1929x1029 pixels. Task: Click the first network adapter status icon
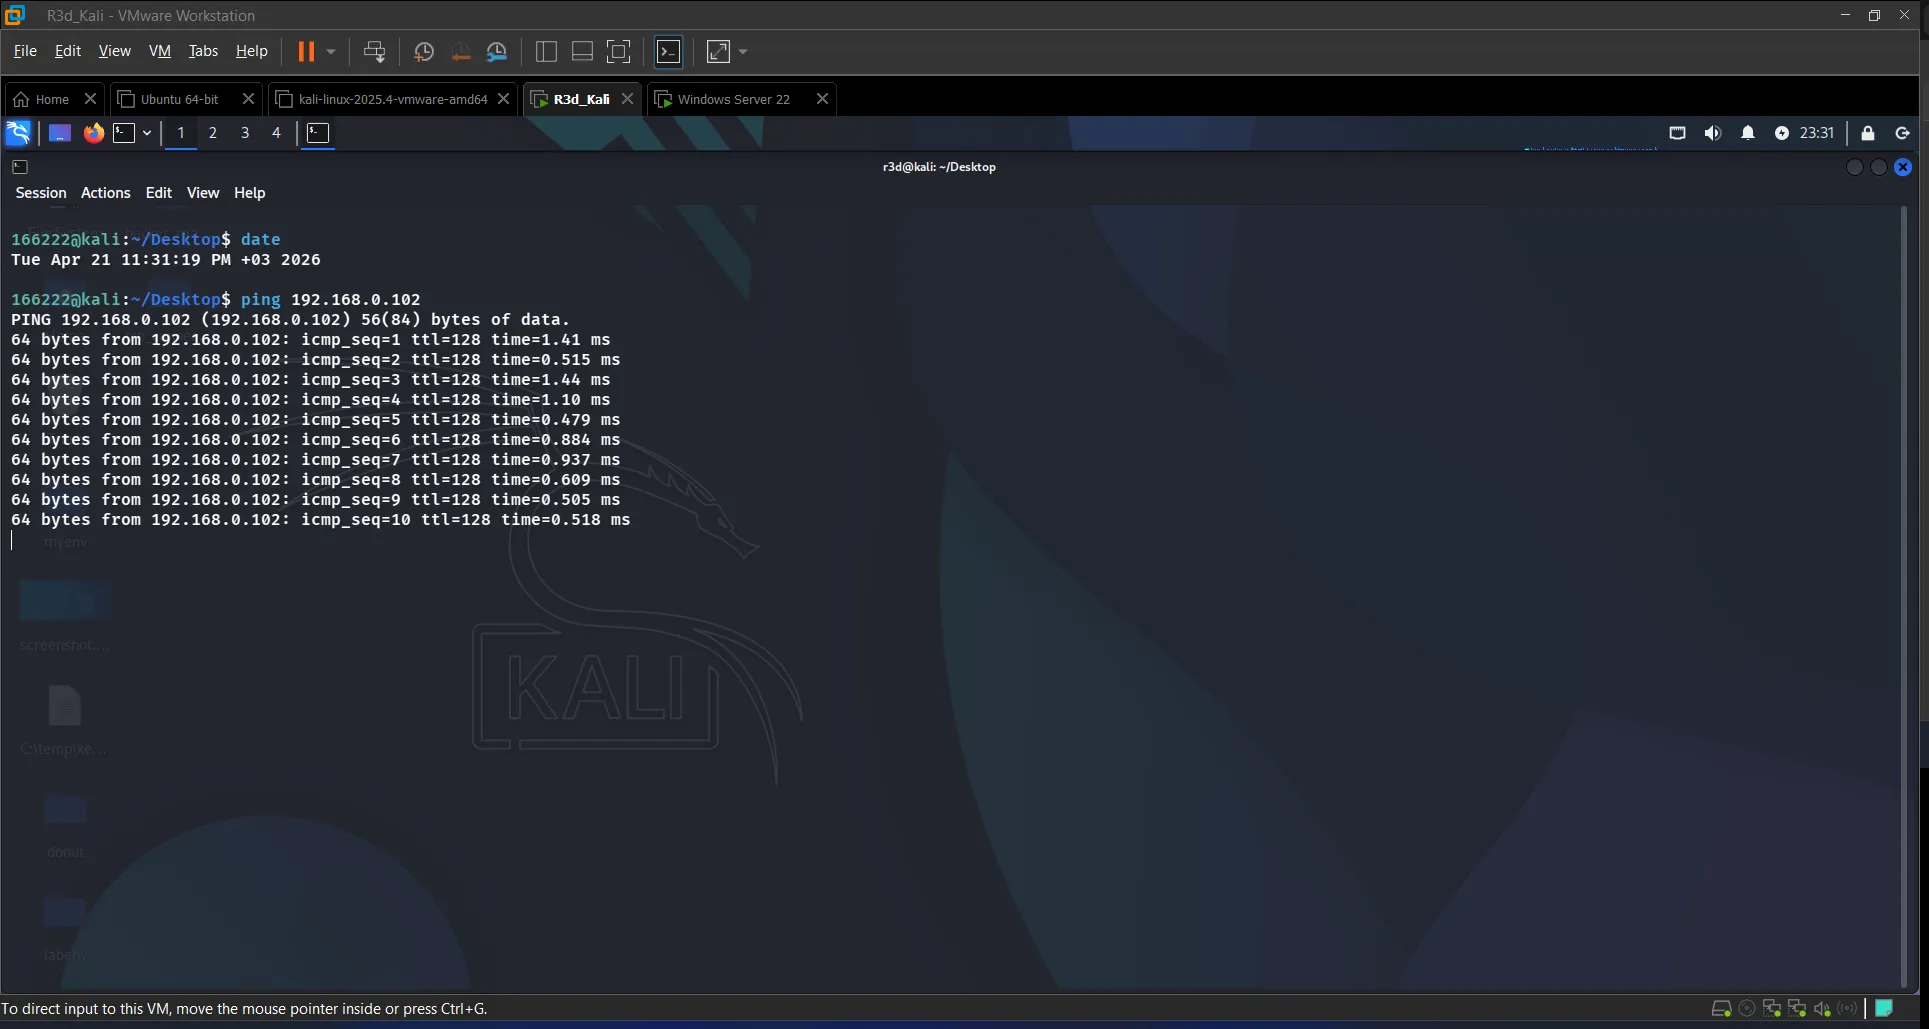coord(1772,1008)
